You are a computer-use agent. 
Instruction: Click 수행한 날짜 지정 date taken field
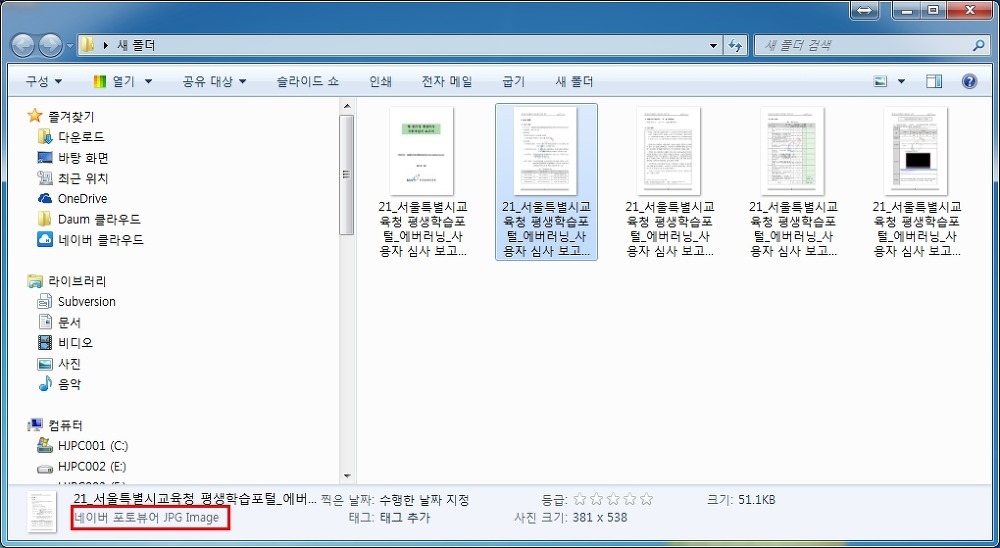pyautogui.click(x=424, y=500)
